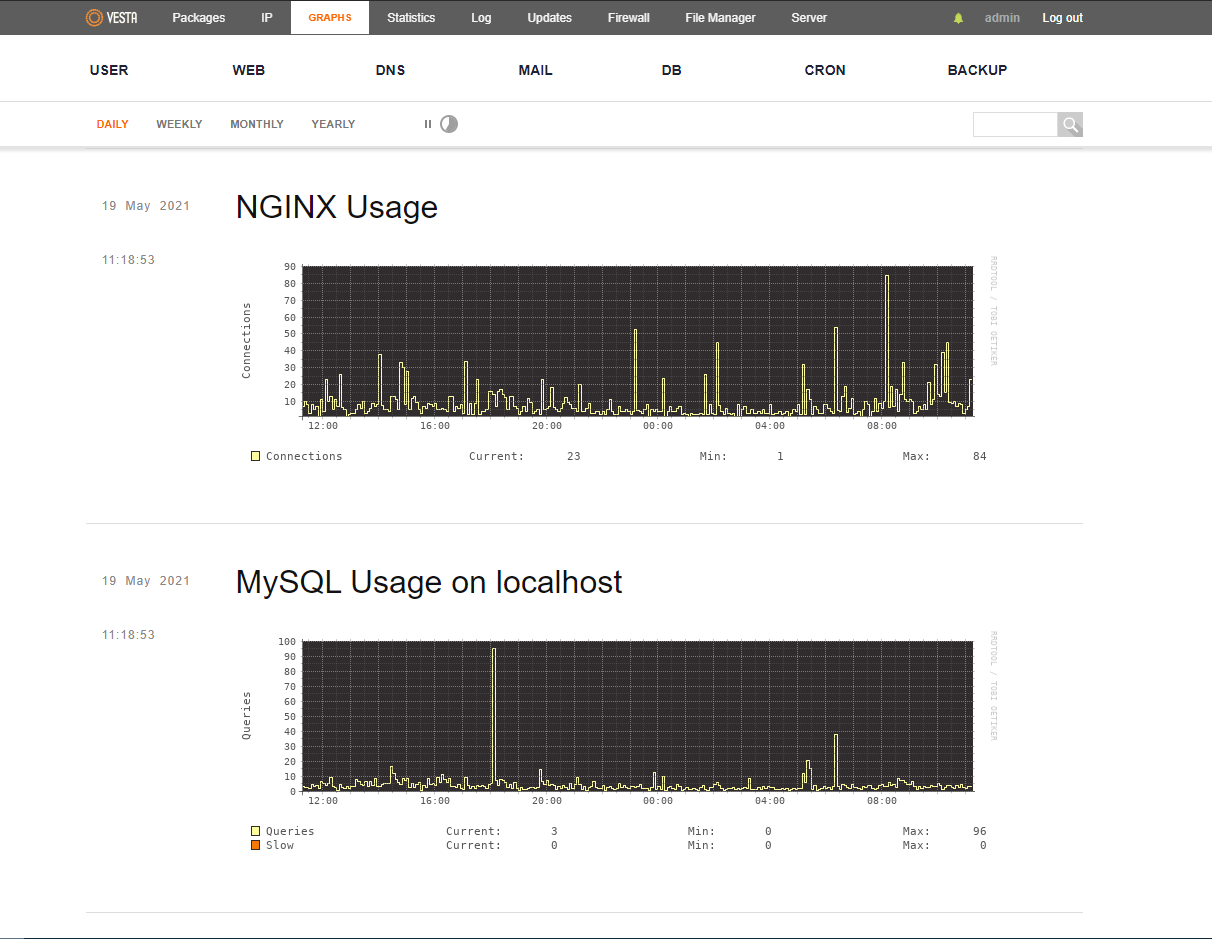This screenshot has height=939, width=1212.
Task: Focus the search input field
Action: pyautogui.click(x=1015, y=125)
